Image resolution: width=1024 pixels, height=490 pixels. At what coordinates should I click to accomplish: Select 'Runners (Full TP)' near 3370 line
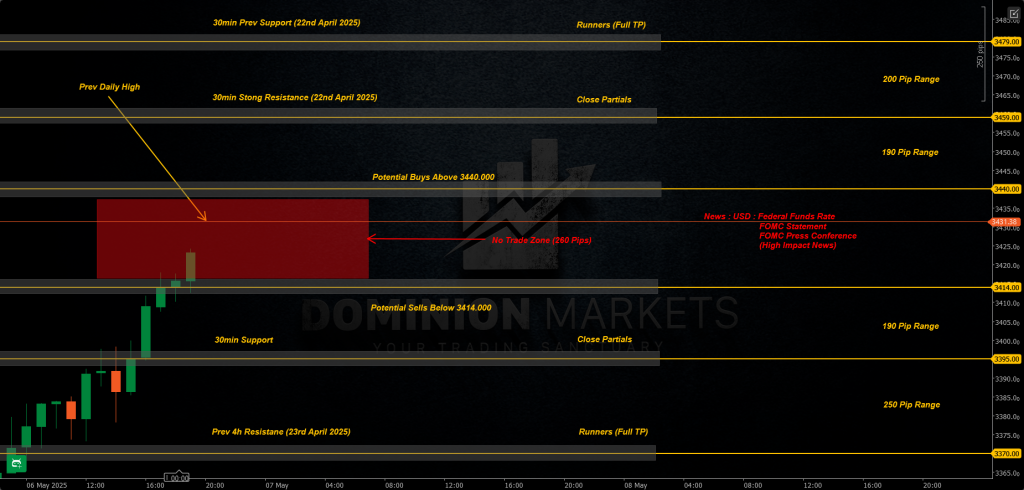pos(613,432)
